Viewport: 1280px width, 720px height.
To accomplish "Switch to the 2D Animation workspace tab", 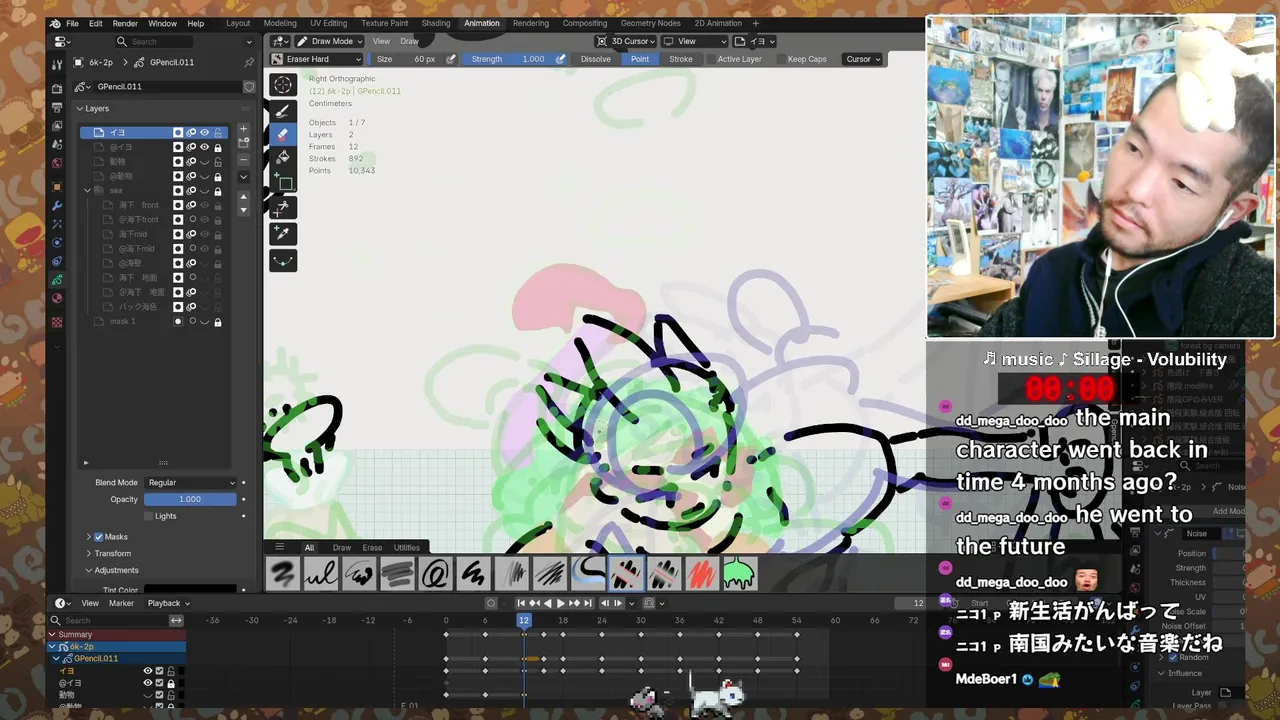I will pos(718,23).
